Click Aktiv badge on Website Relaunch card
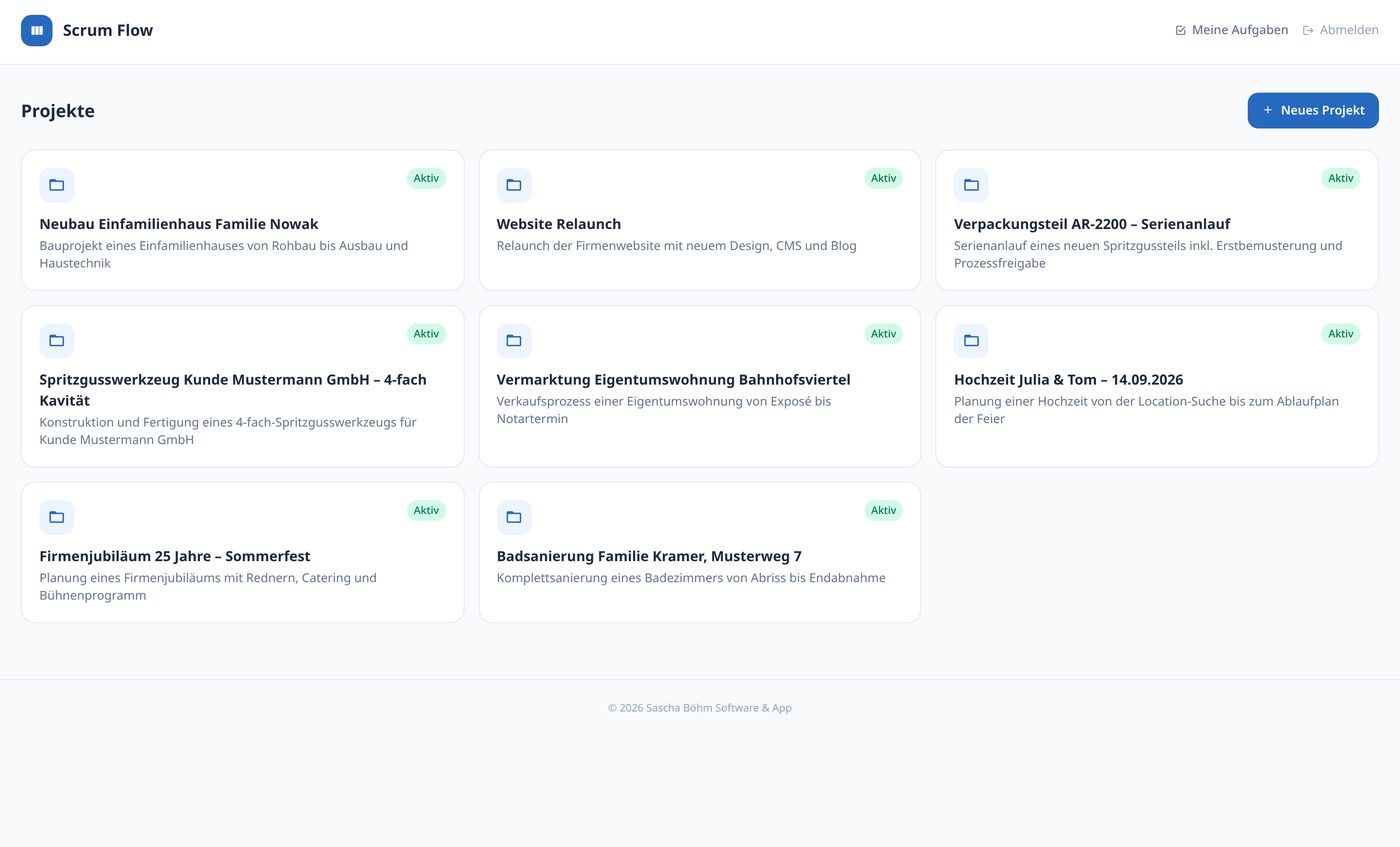Image resolution: width=1400 pixels, height=847 pixels. click(883, 178)
